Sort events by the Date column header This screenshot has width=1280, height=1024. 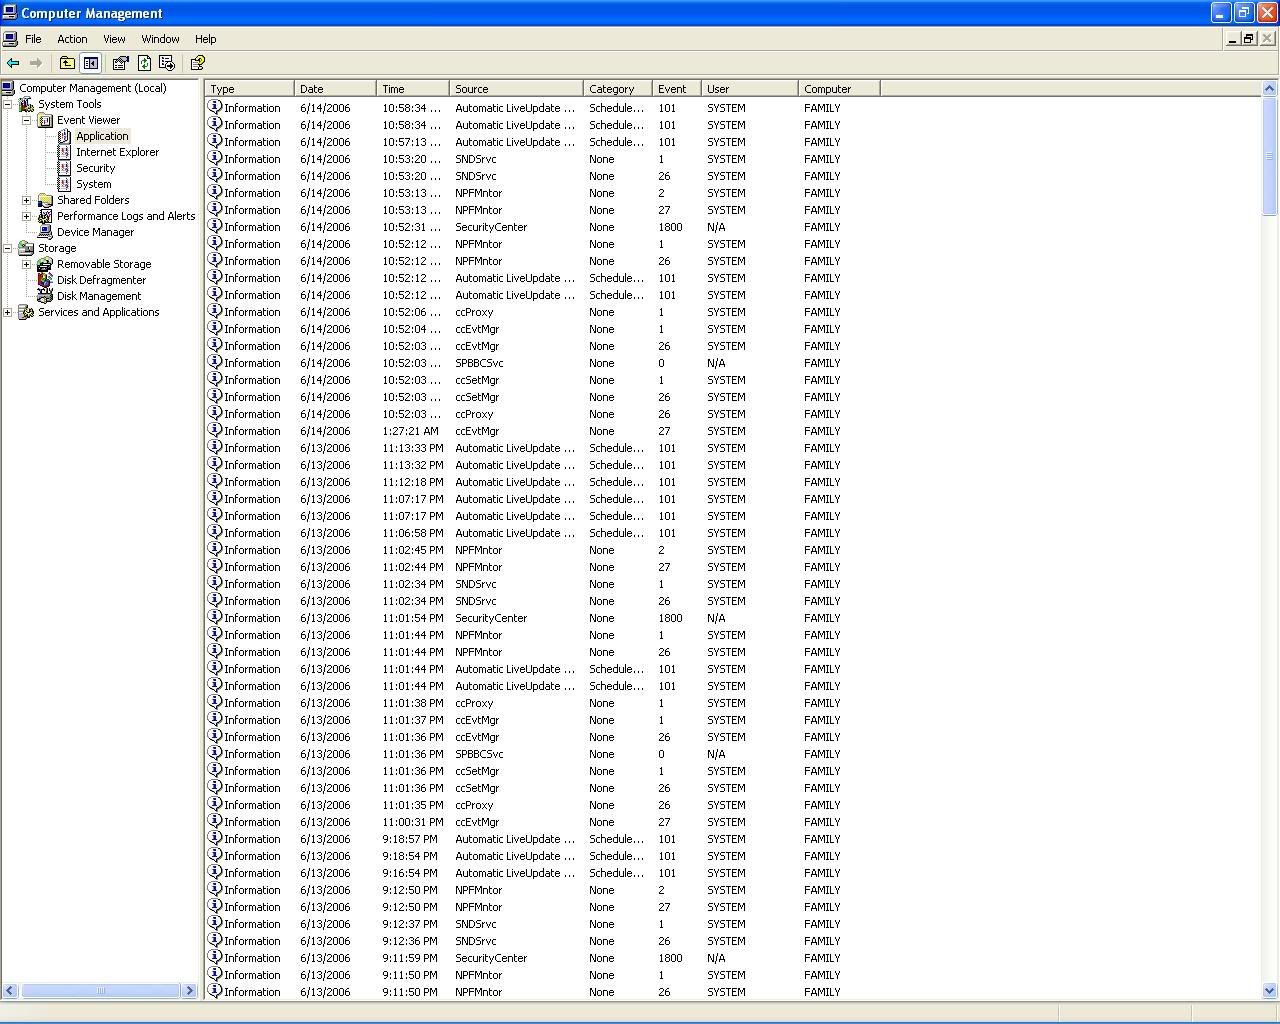pos(334,89)
